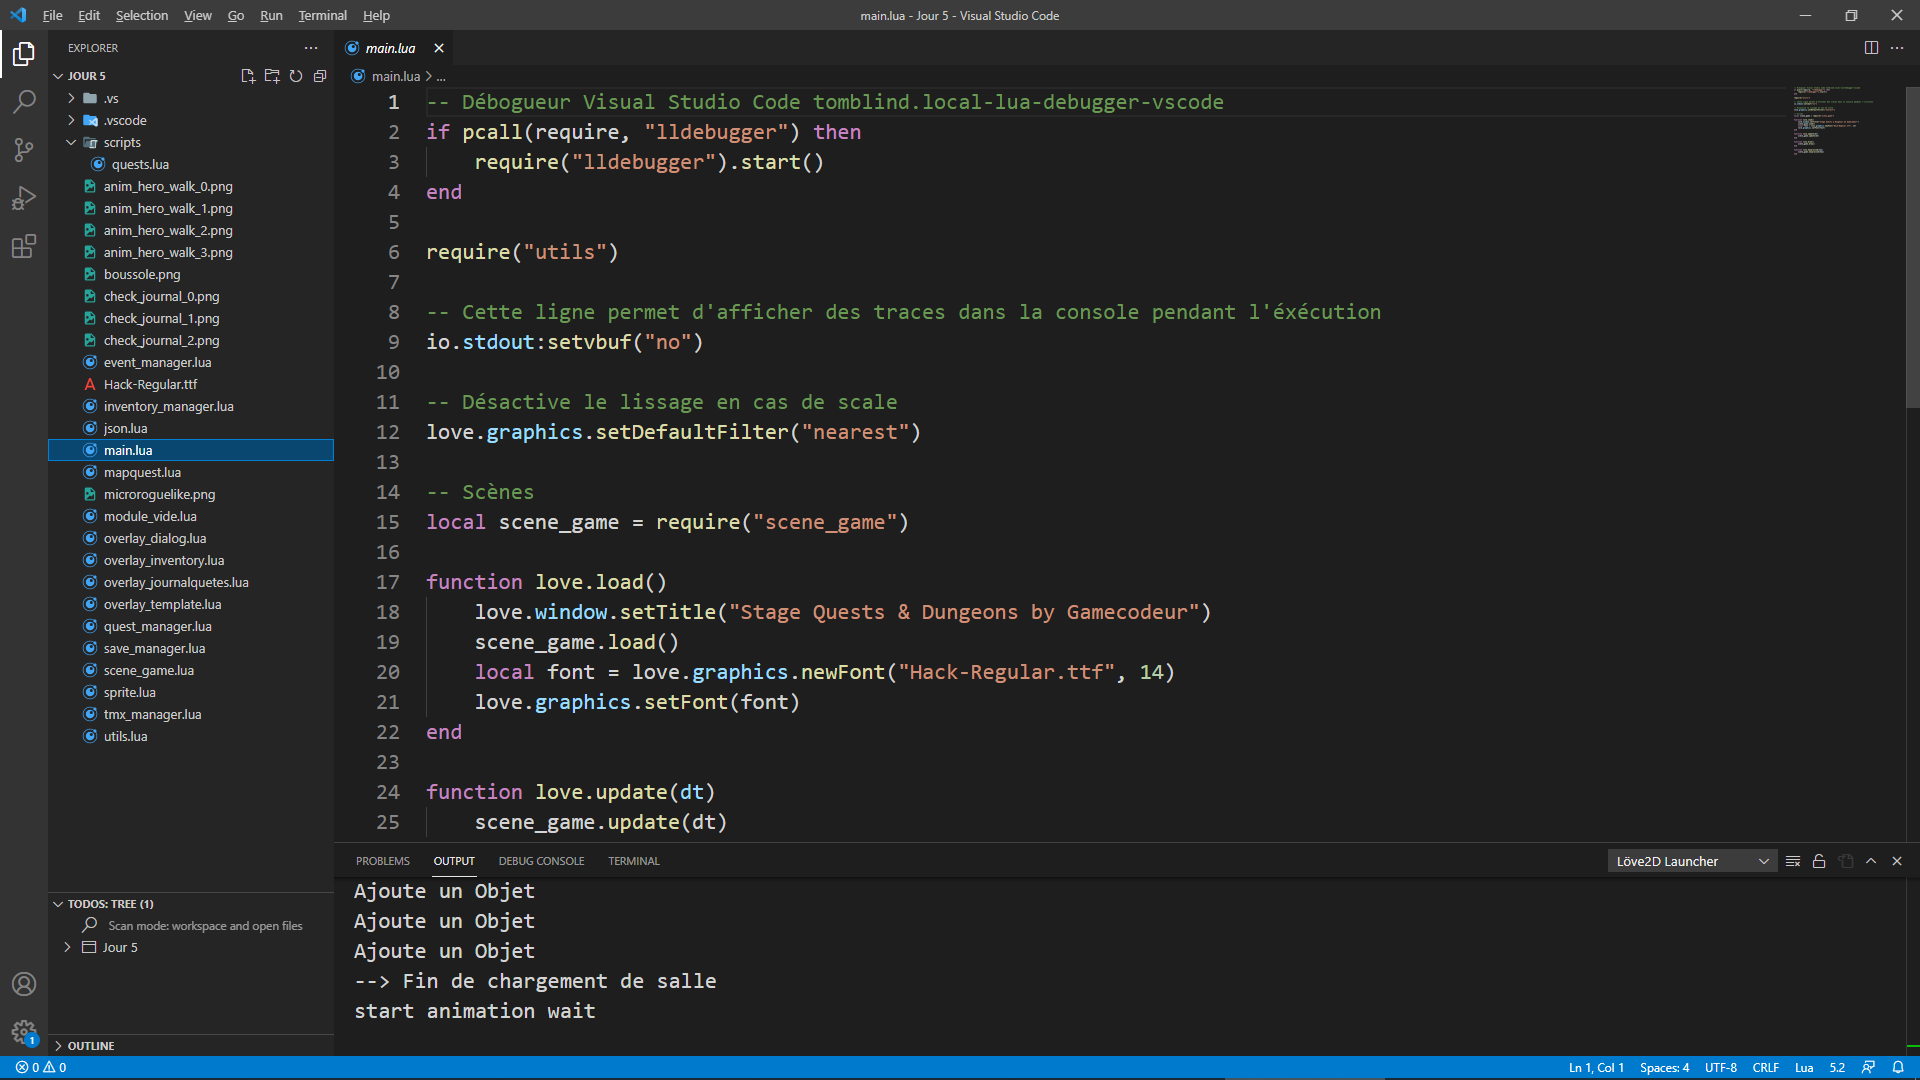
Task: Click the CRLF line ending selector
Action: (x=1765, y=1067)
